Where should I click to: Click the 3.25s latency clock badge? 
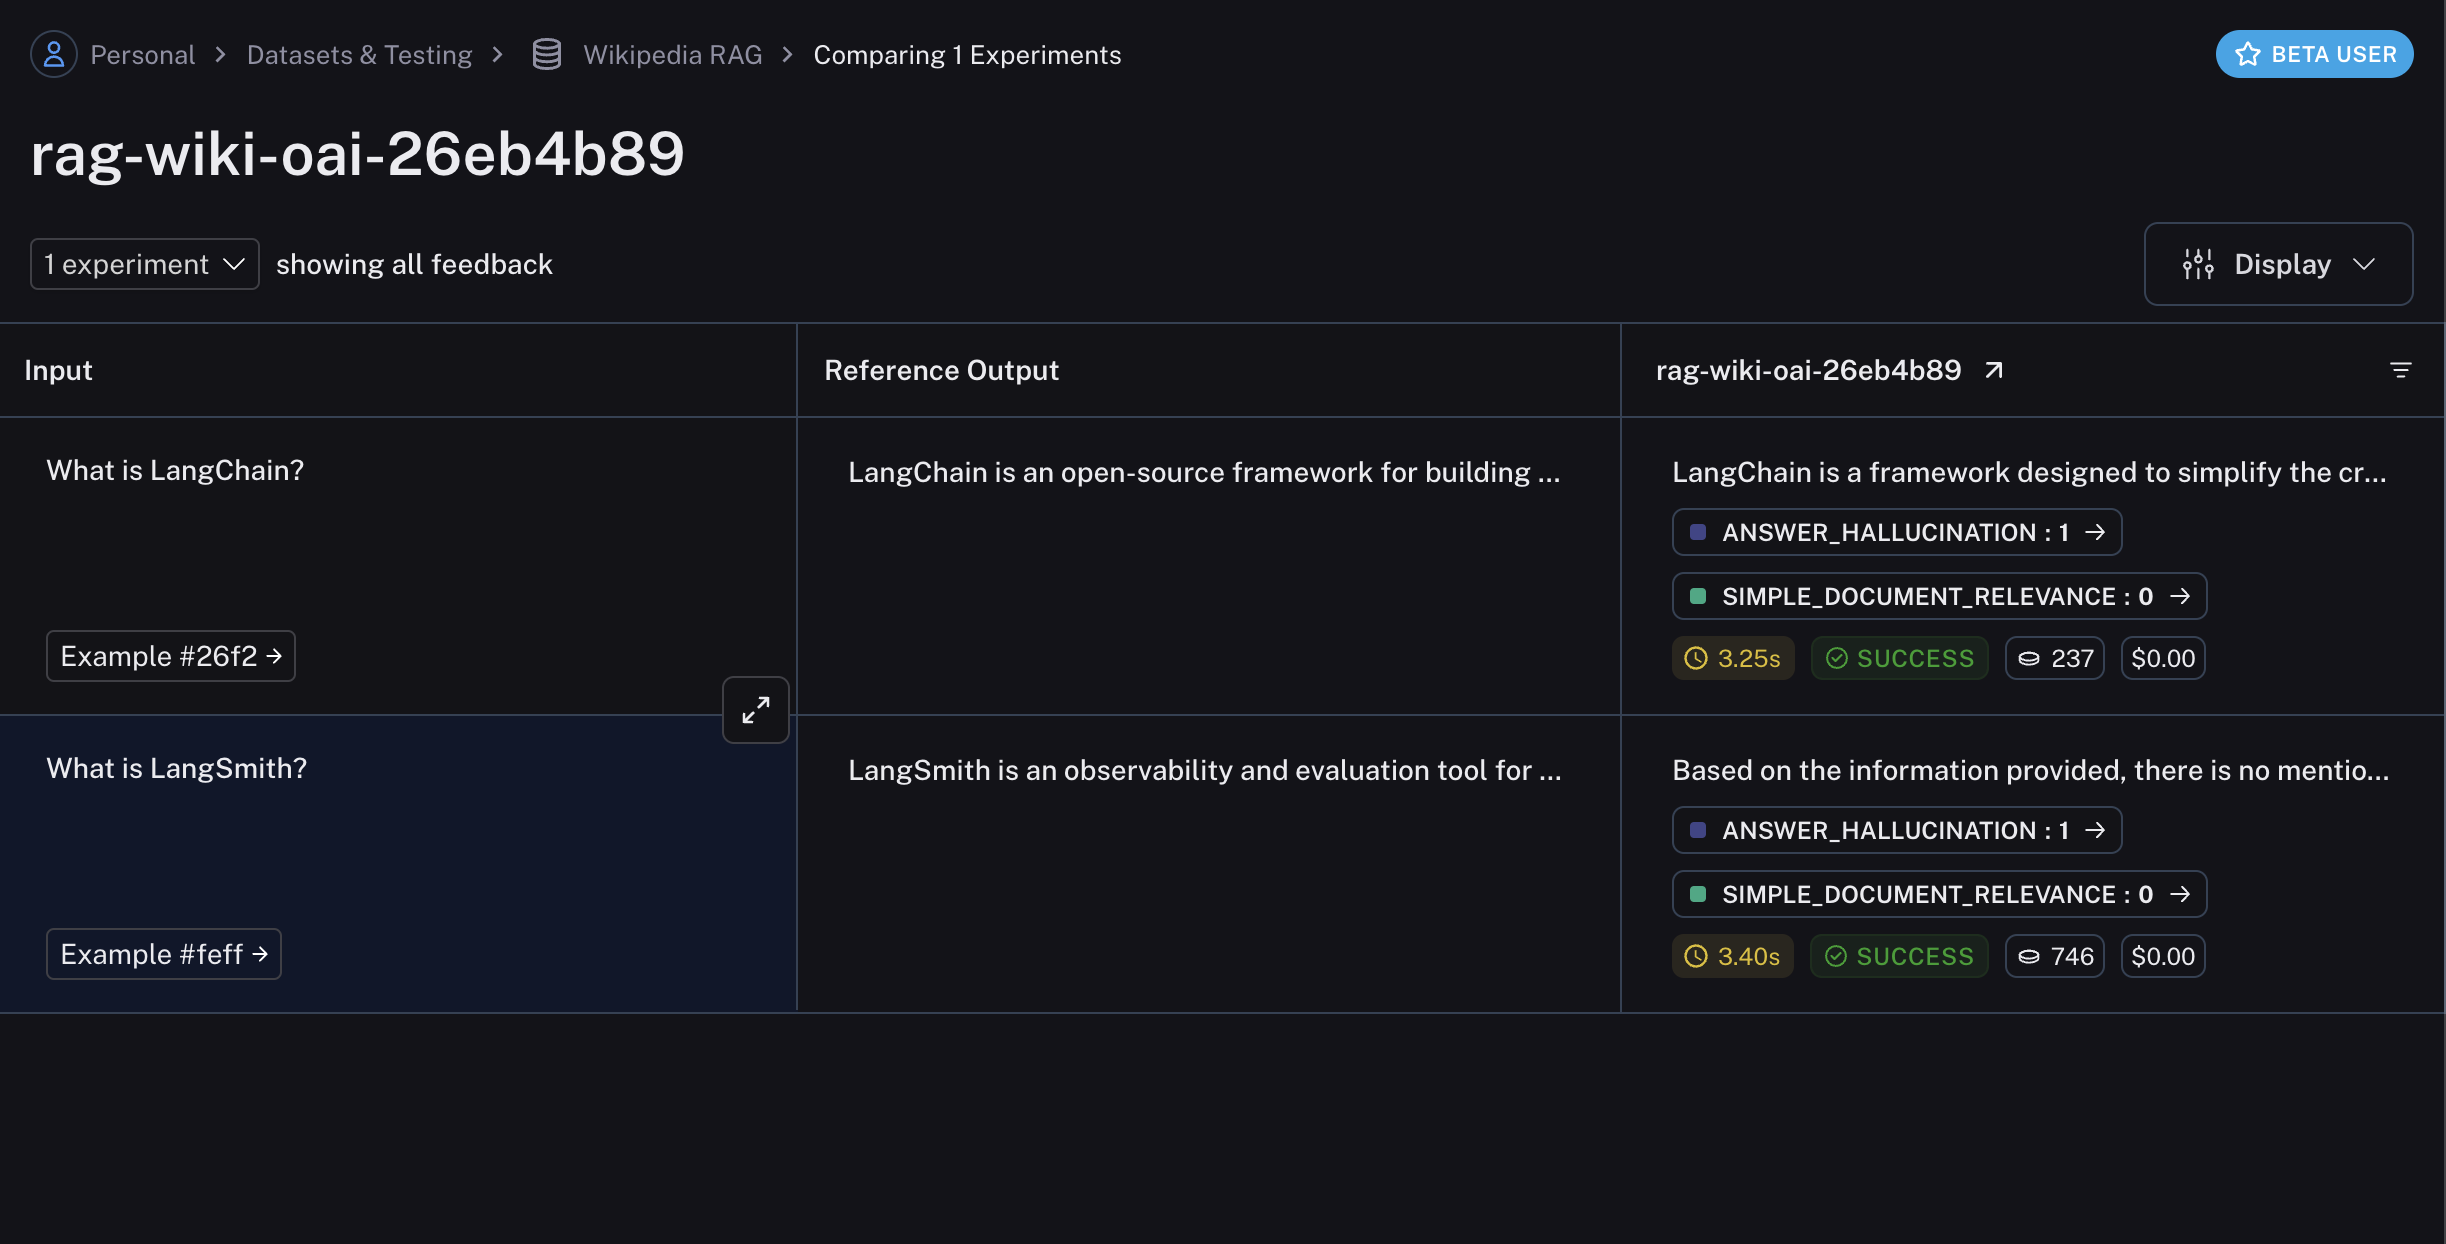1733,658
